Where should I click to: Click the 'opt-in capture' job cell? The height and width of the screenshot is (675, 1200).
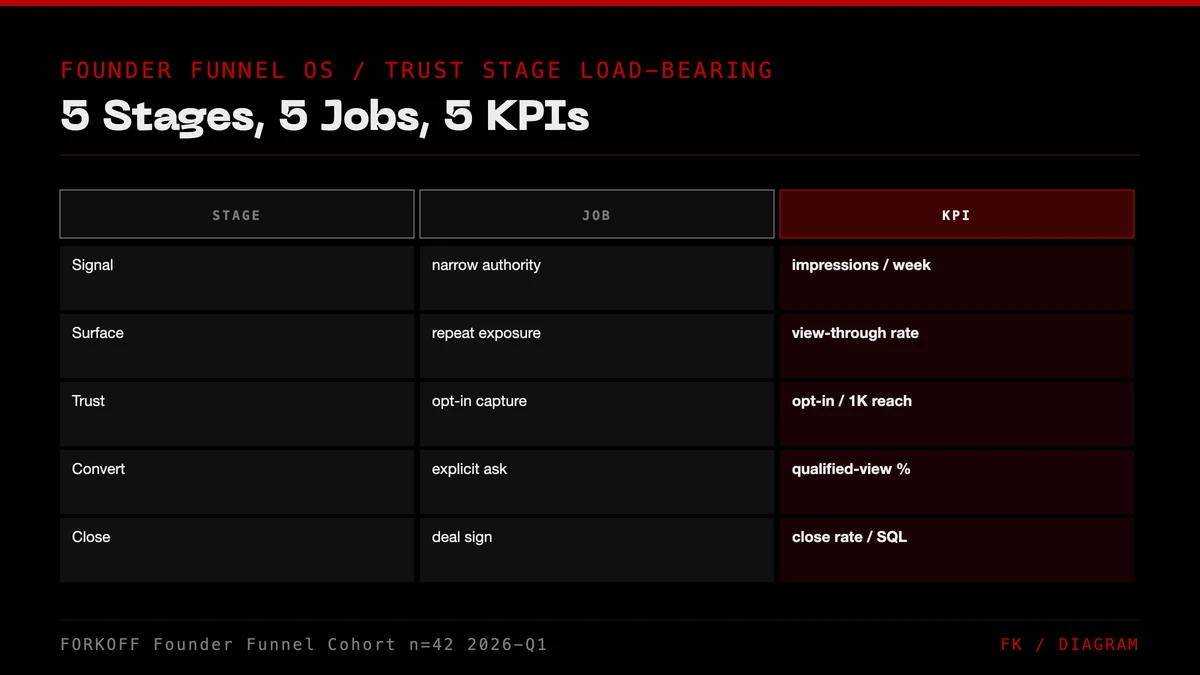pos(597,414)
